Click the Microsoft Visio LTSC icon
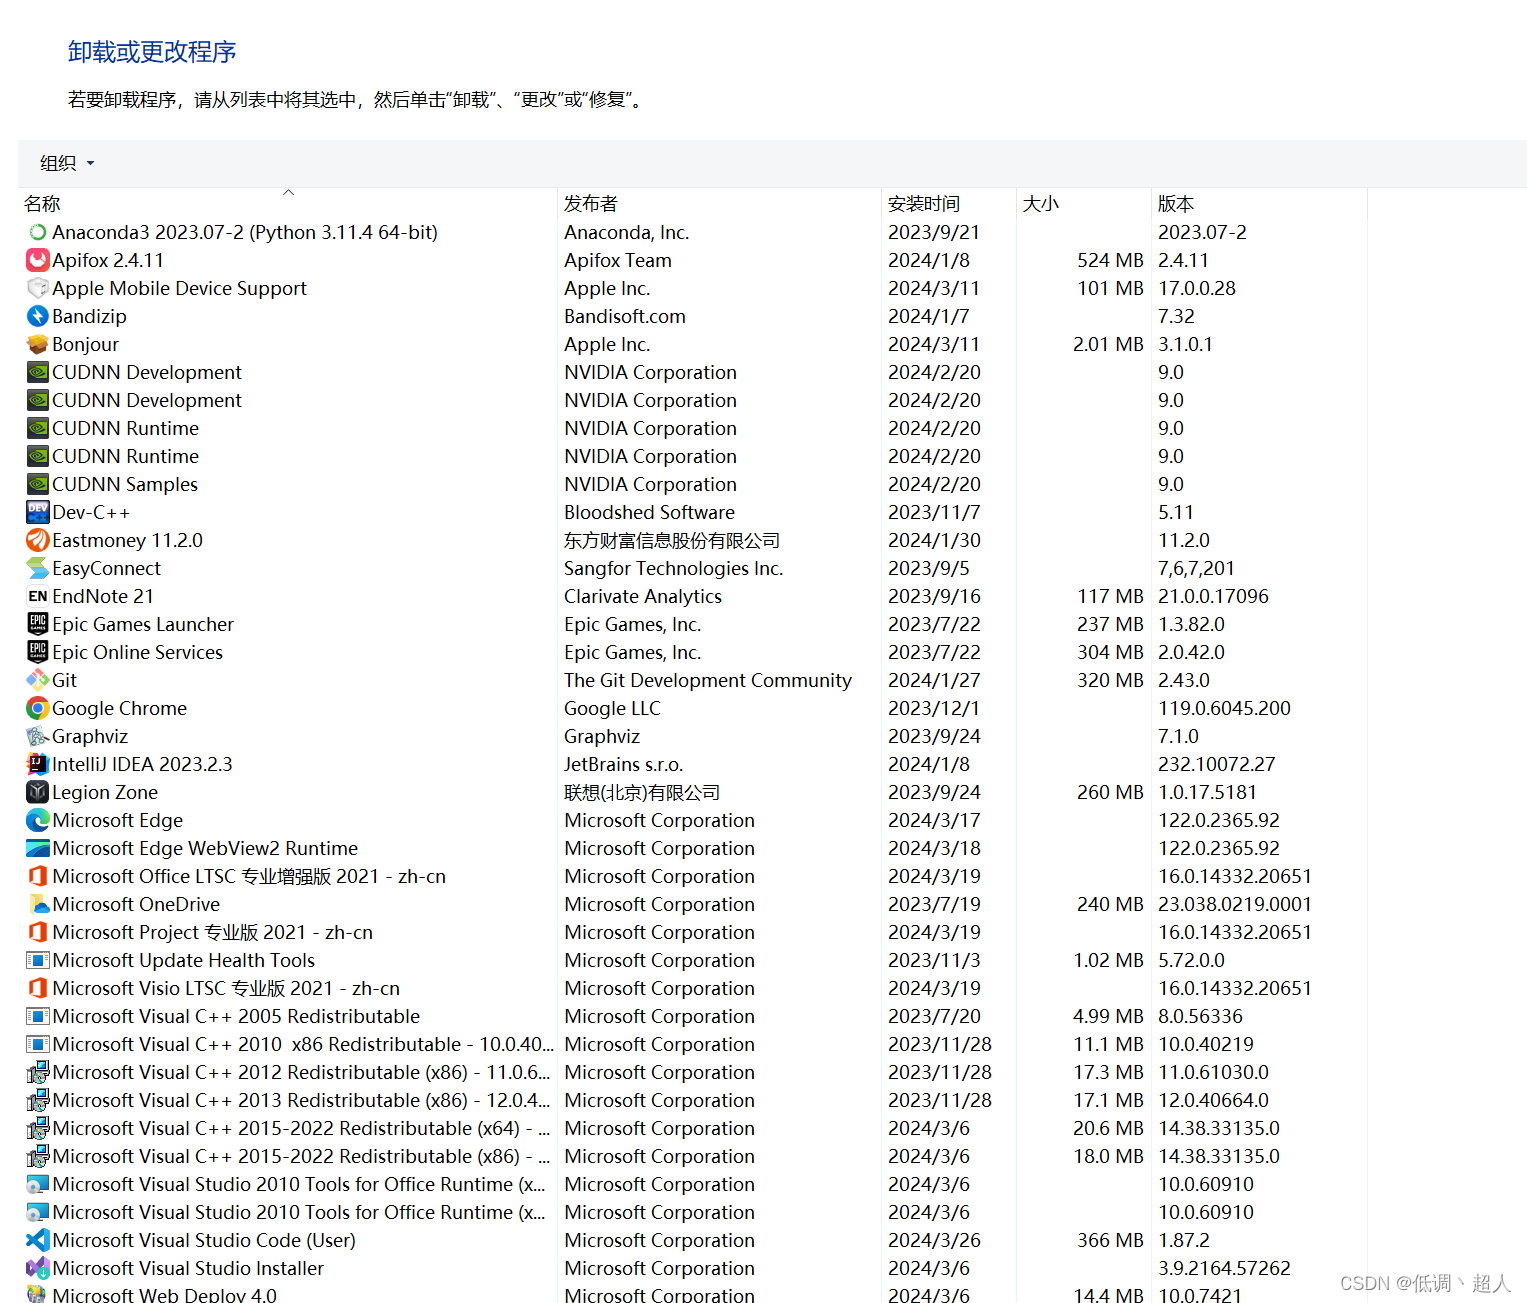1527x1303 pixels. click(x=38, y=988)
